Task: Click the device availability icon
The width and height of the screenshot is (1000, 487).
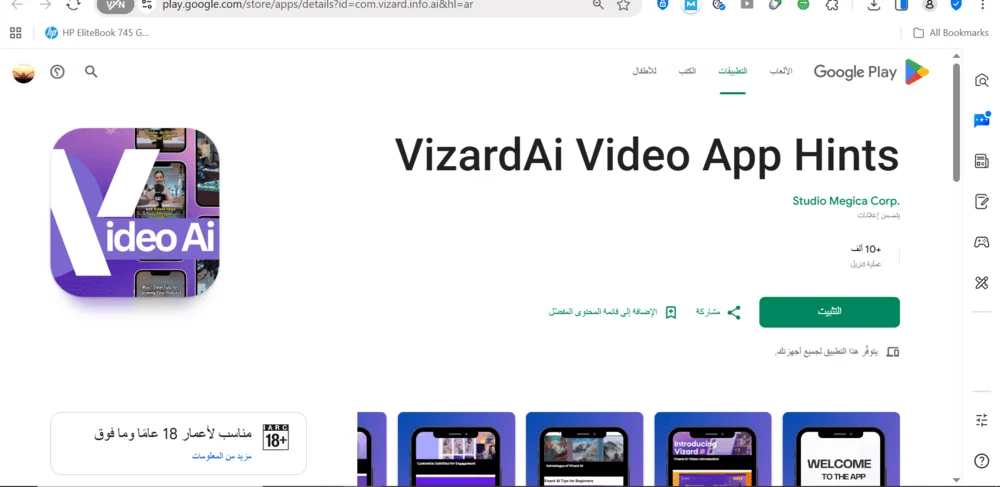Action: 893,351
